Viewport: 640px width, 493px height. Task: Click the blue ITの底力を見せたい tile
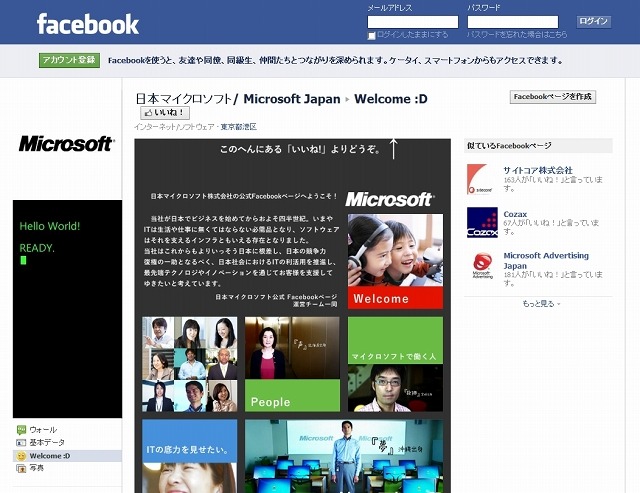click(189, 442)
